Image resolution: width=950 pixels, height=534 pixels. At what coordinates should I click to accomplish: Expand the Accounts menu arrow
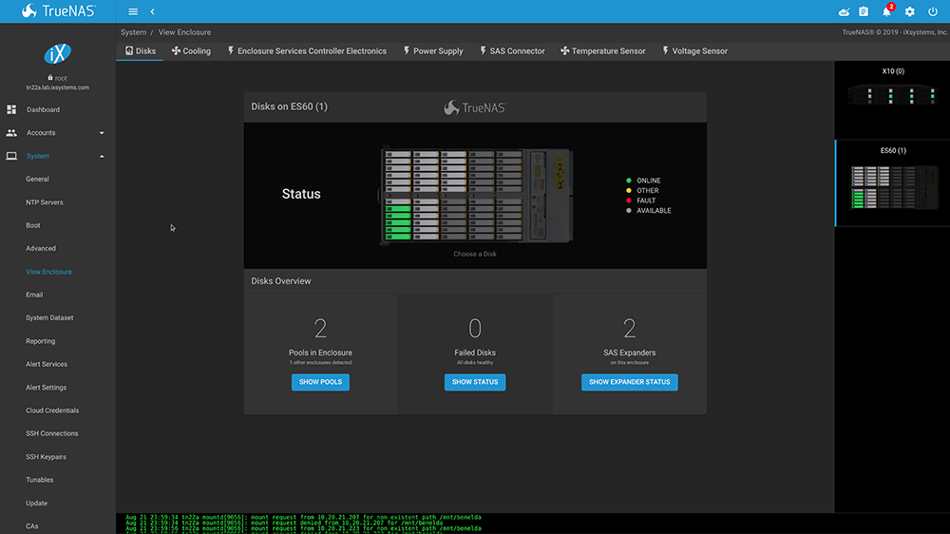102,133
